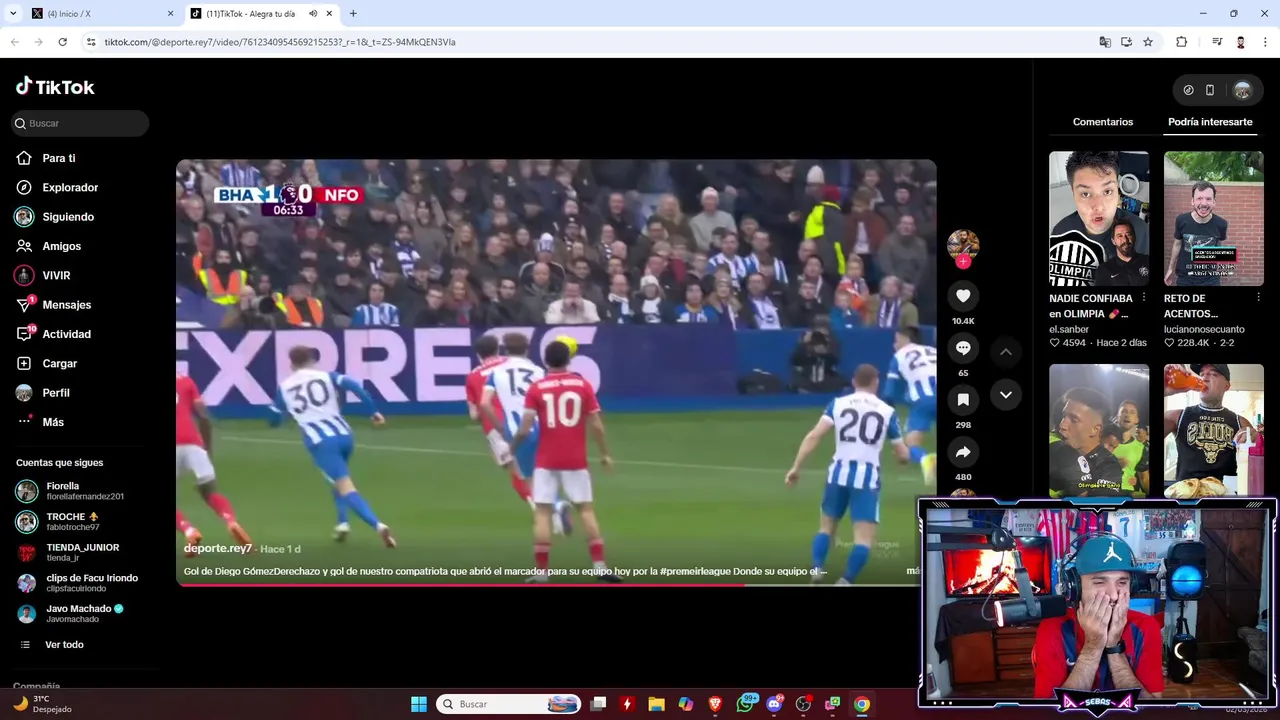Save video with bookmark icon
Image resolution: width=1280 pixels, height=720 pixels.
pos(963,400)
